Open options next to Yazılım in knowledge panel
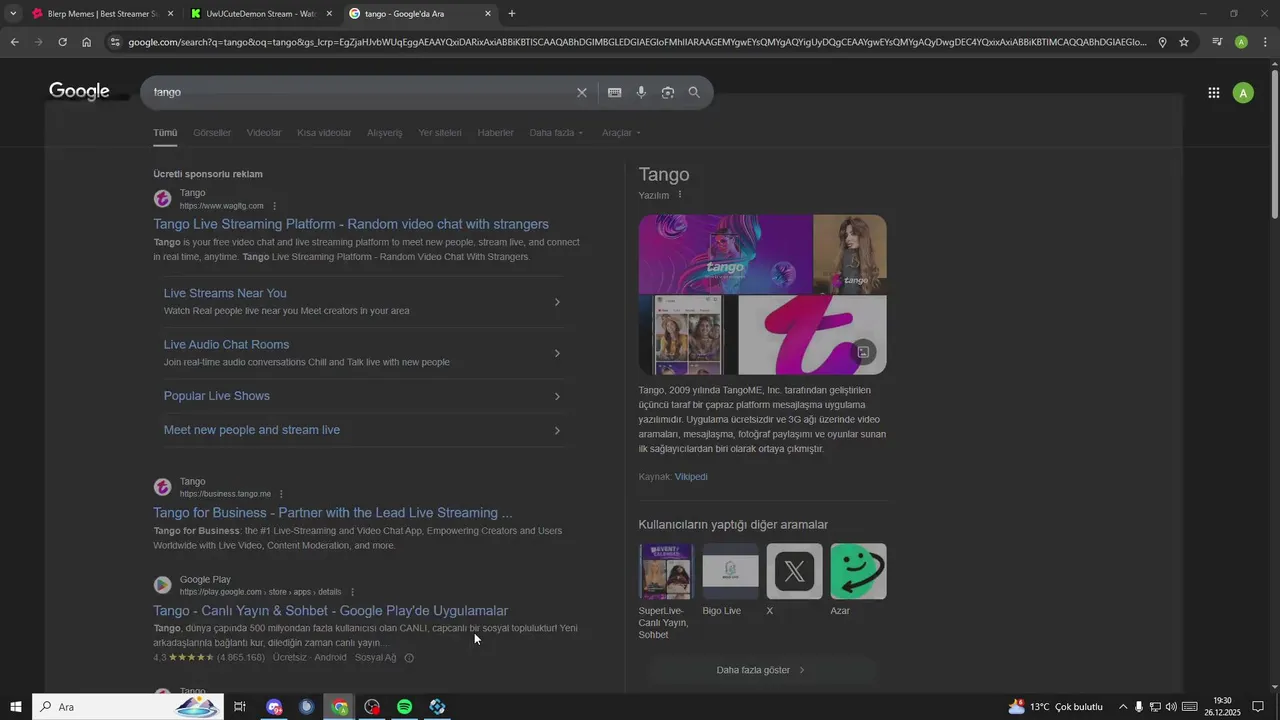 click(680, 195)
